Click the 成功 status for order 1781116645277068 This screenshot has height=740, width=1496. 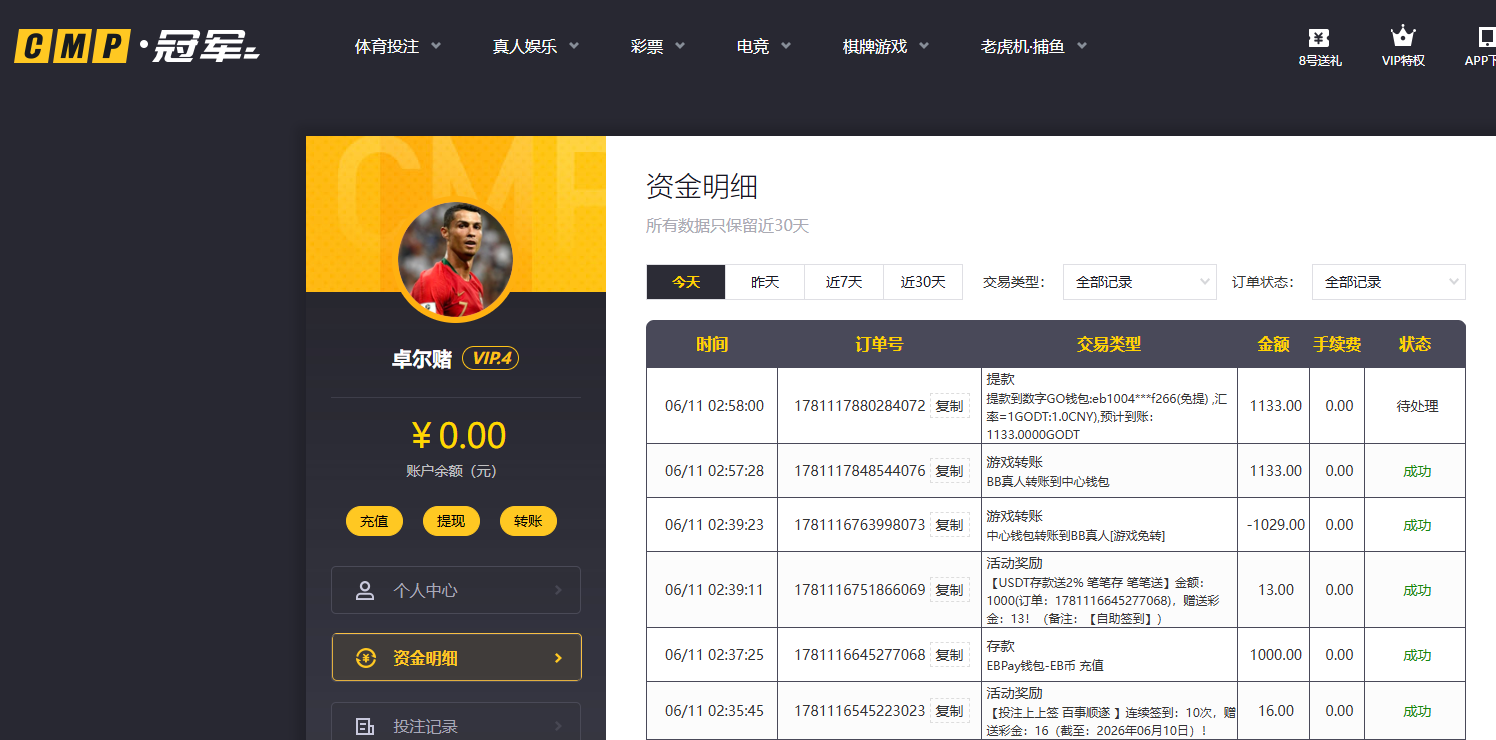(x=1417, y=655)
